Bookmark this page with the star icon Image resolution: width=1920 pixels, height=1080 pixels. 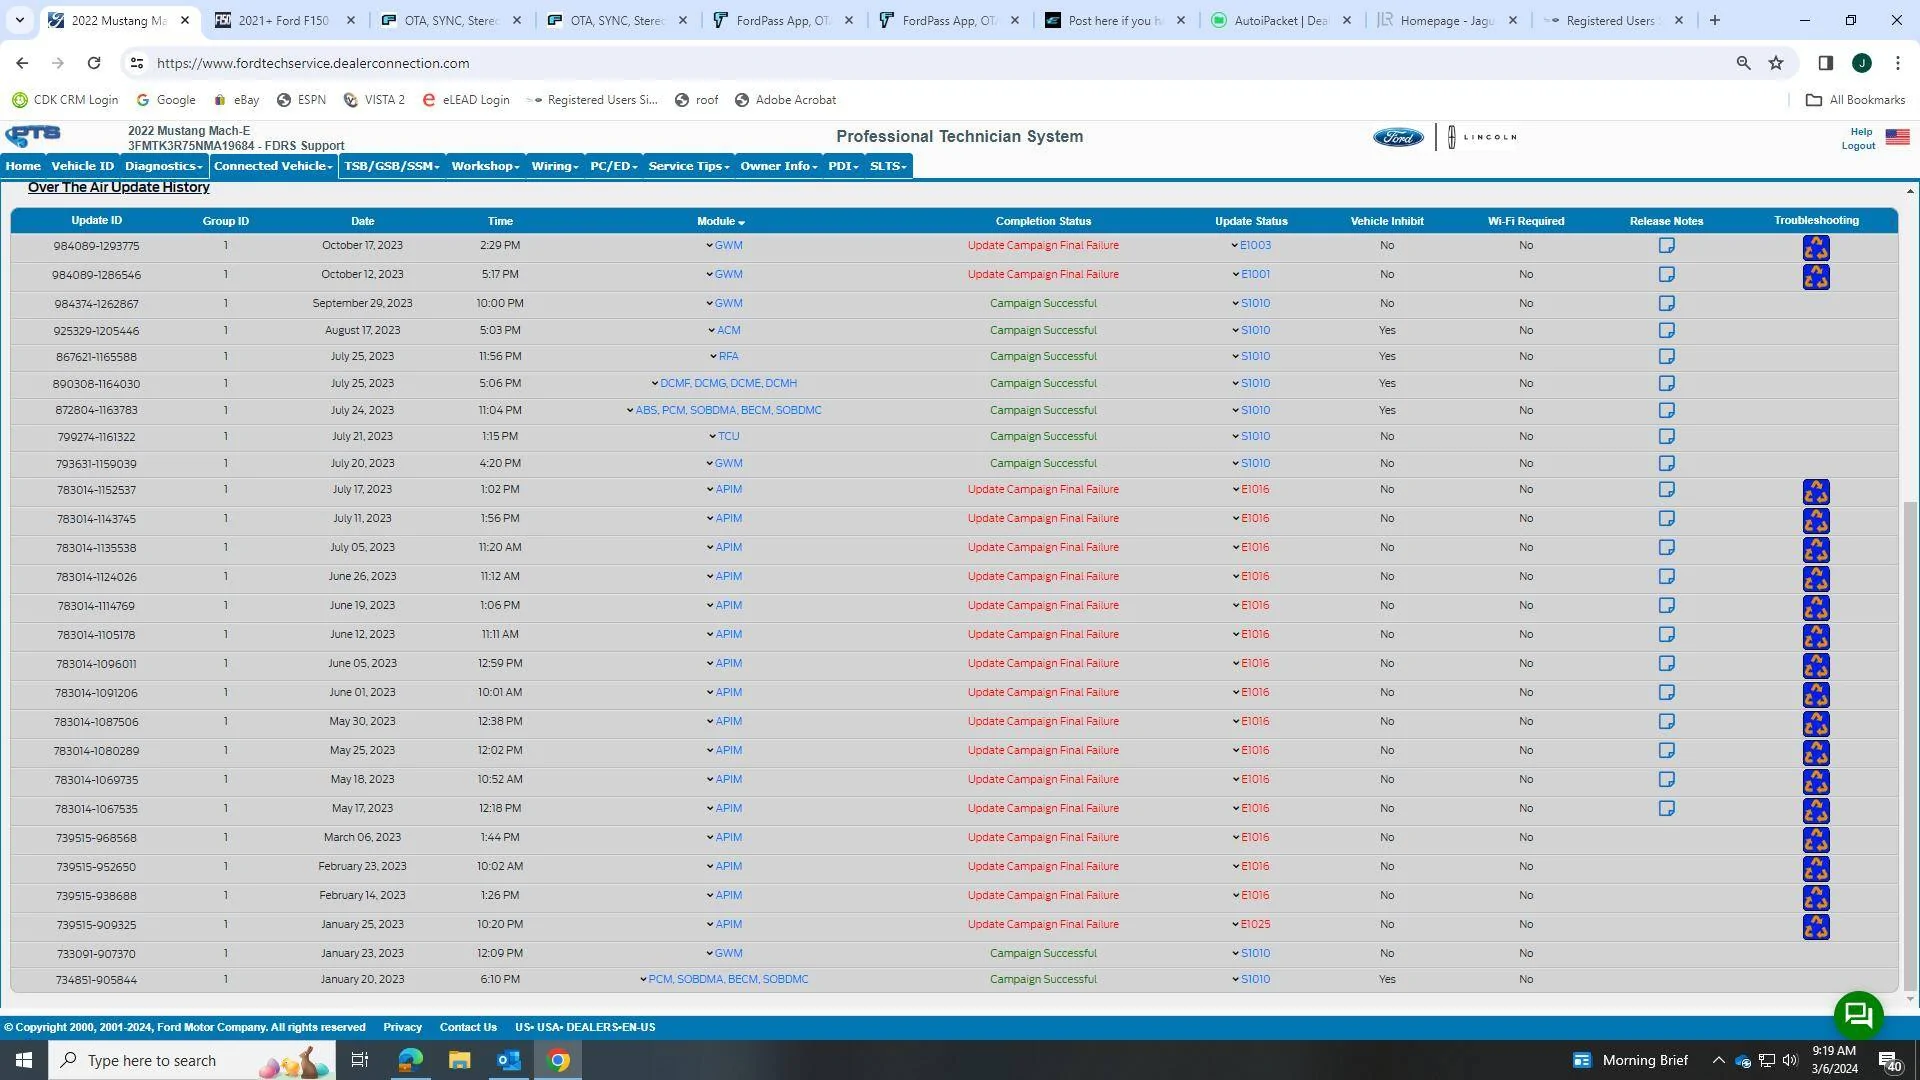pos(1776,63)
